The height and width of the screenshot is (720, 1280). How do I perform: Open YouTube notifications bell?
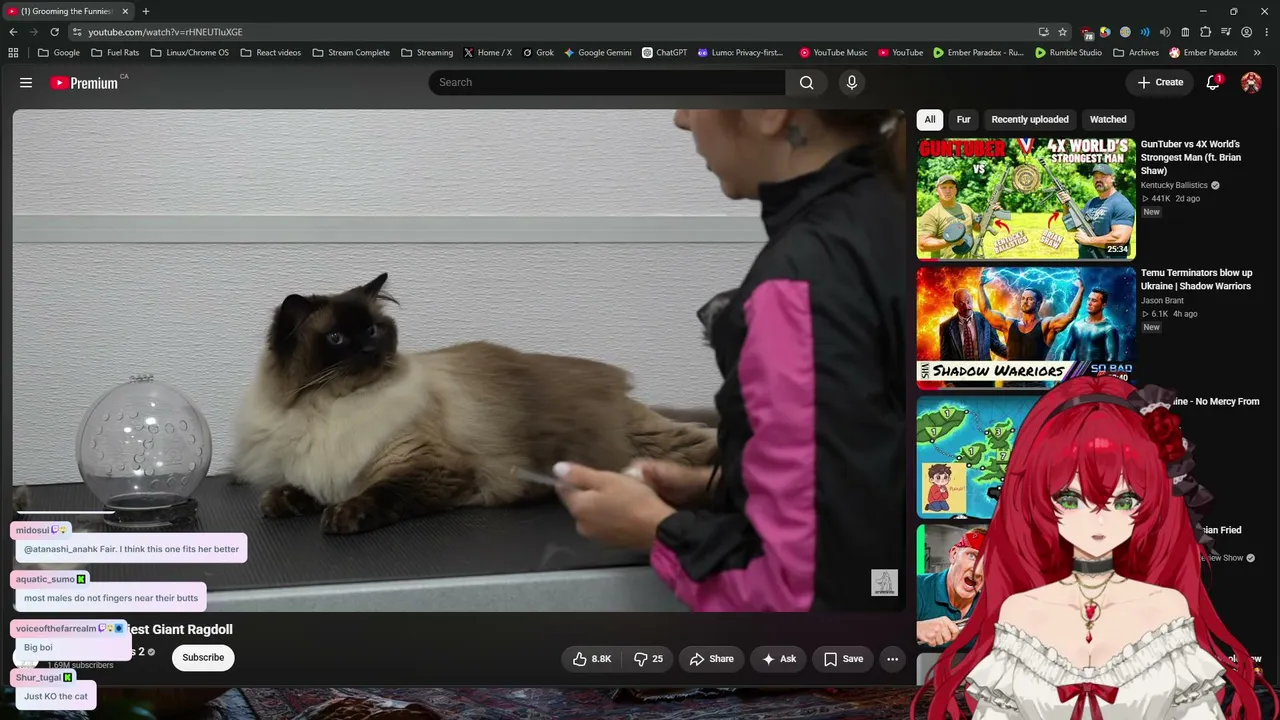tap(1213, 82)
